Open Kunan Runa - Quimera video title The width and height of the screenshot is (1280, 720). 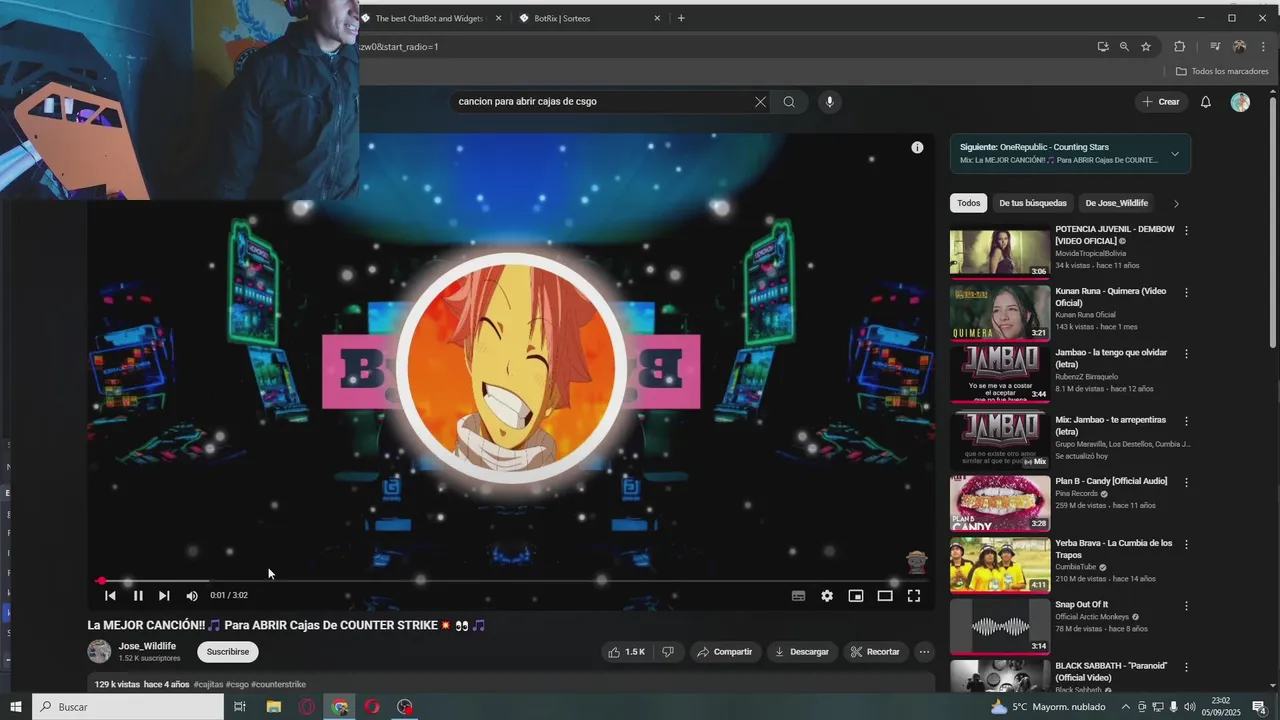point(1111,297)
